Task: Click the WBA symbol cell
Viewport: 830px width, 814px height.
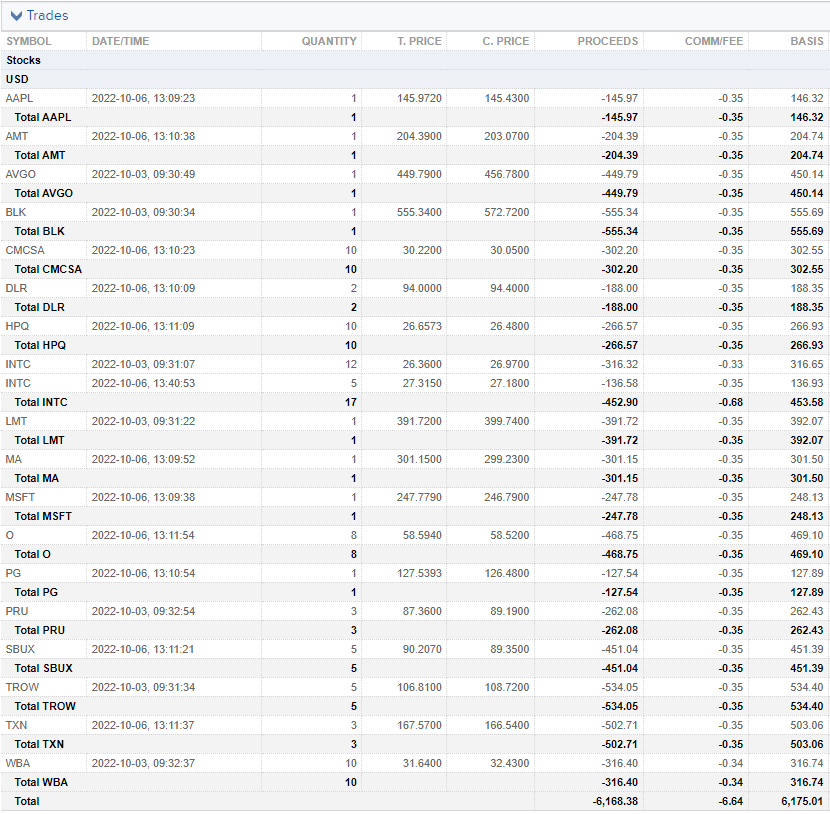Action: click(18, 765)
